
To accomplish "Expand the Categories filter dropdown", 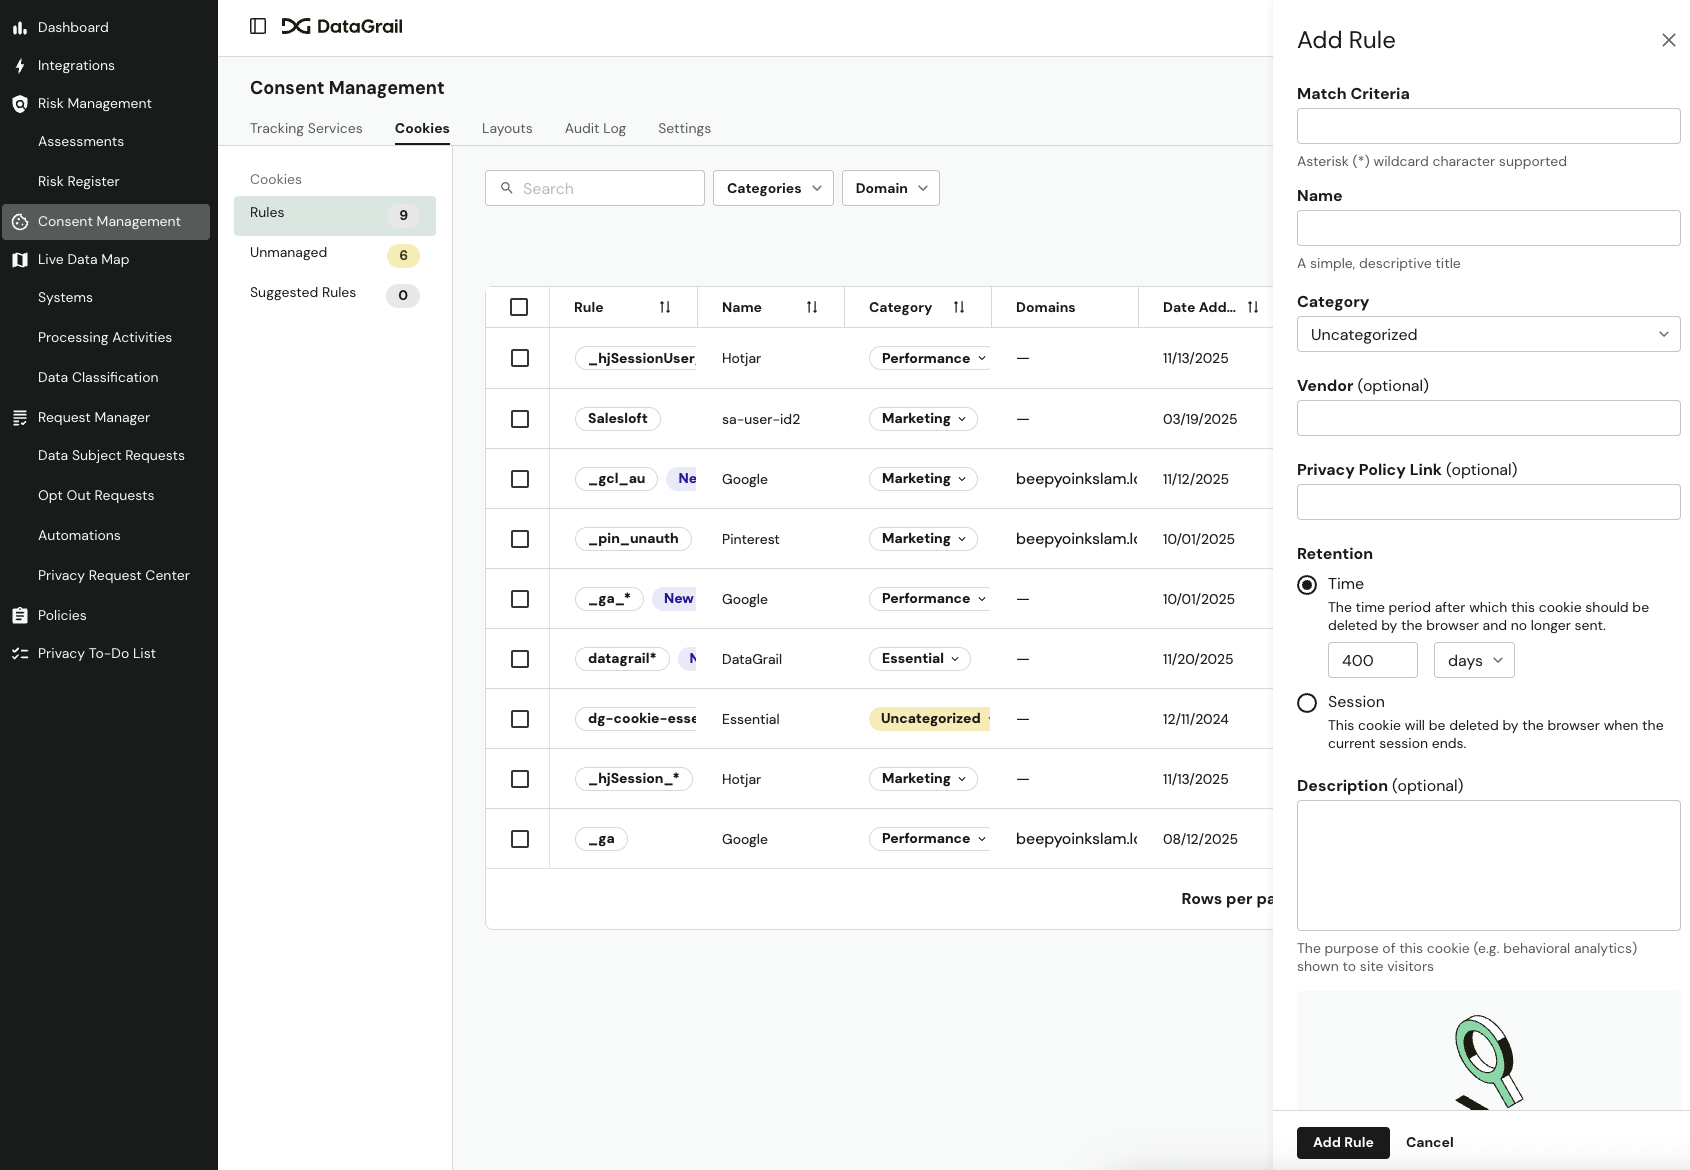I will tap(773, 189).
